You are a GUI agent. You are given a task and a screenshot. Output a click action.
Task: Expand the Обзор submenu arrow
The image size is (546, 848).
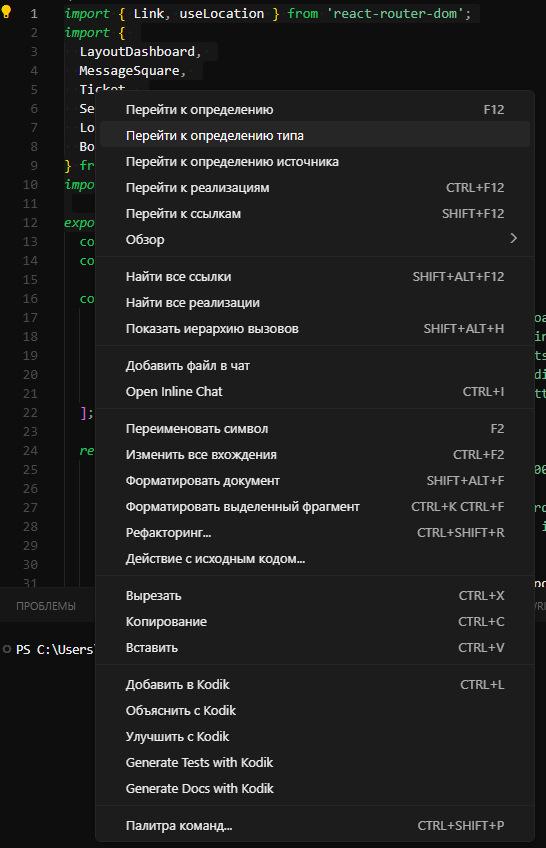[x=514, y=238]
